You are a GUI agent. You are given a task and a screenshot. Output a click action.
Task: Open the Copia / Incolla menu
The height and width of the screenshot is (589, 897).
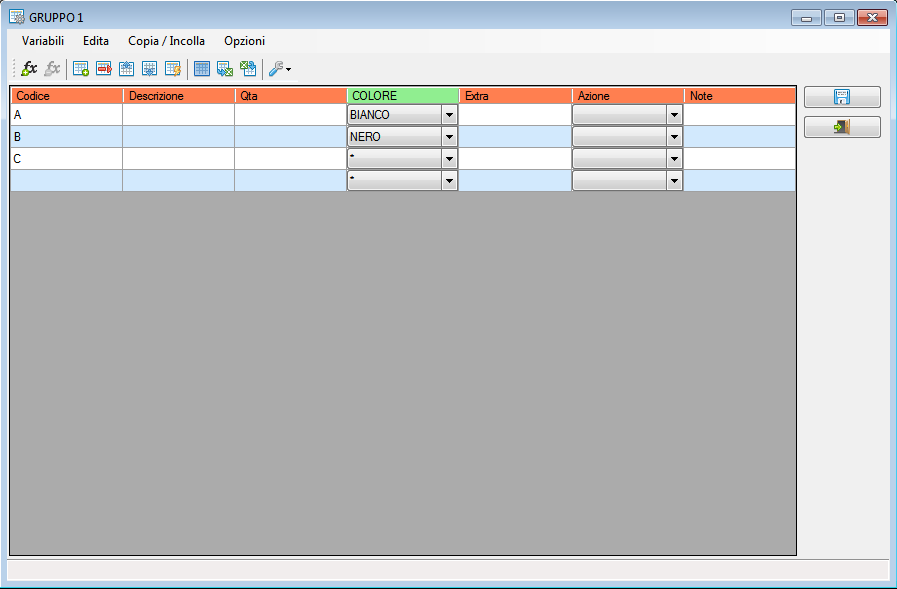[x=166, y=41]
